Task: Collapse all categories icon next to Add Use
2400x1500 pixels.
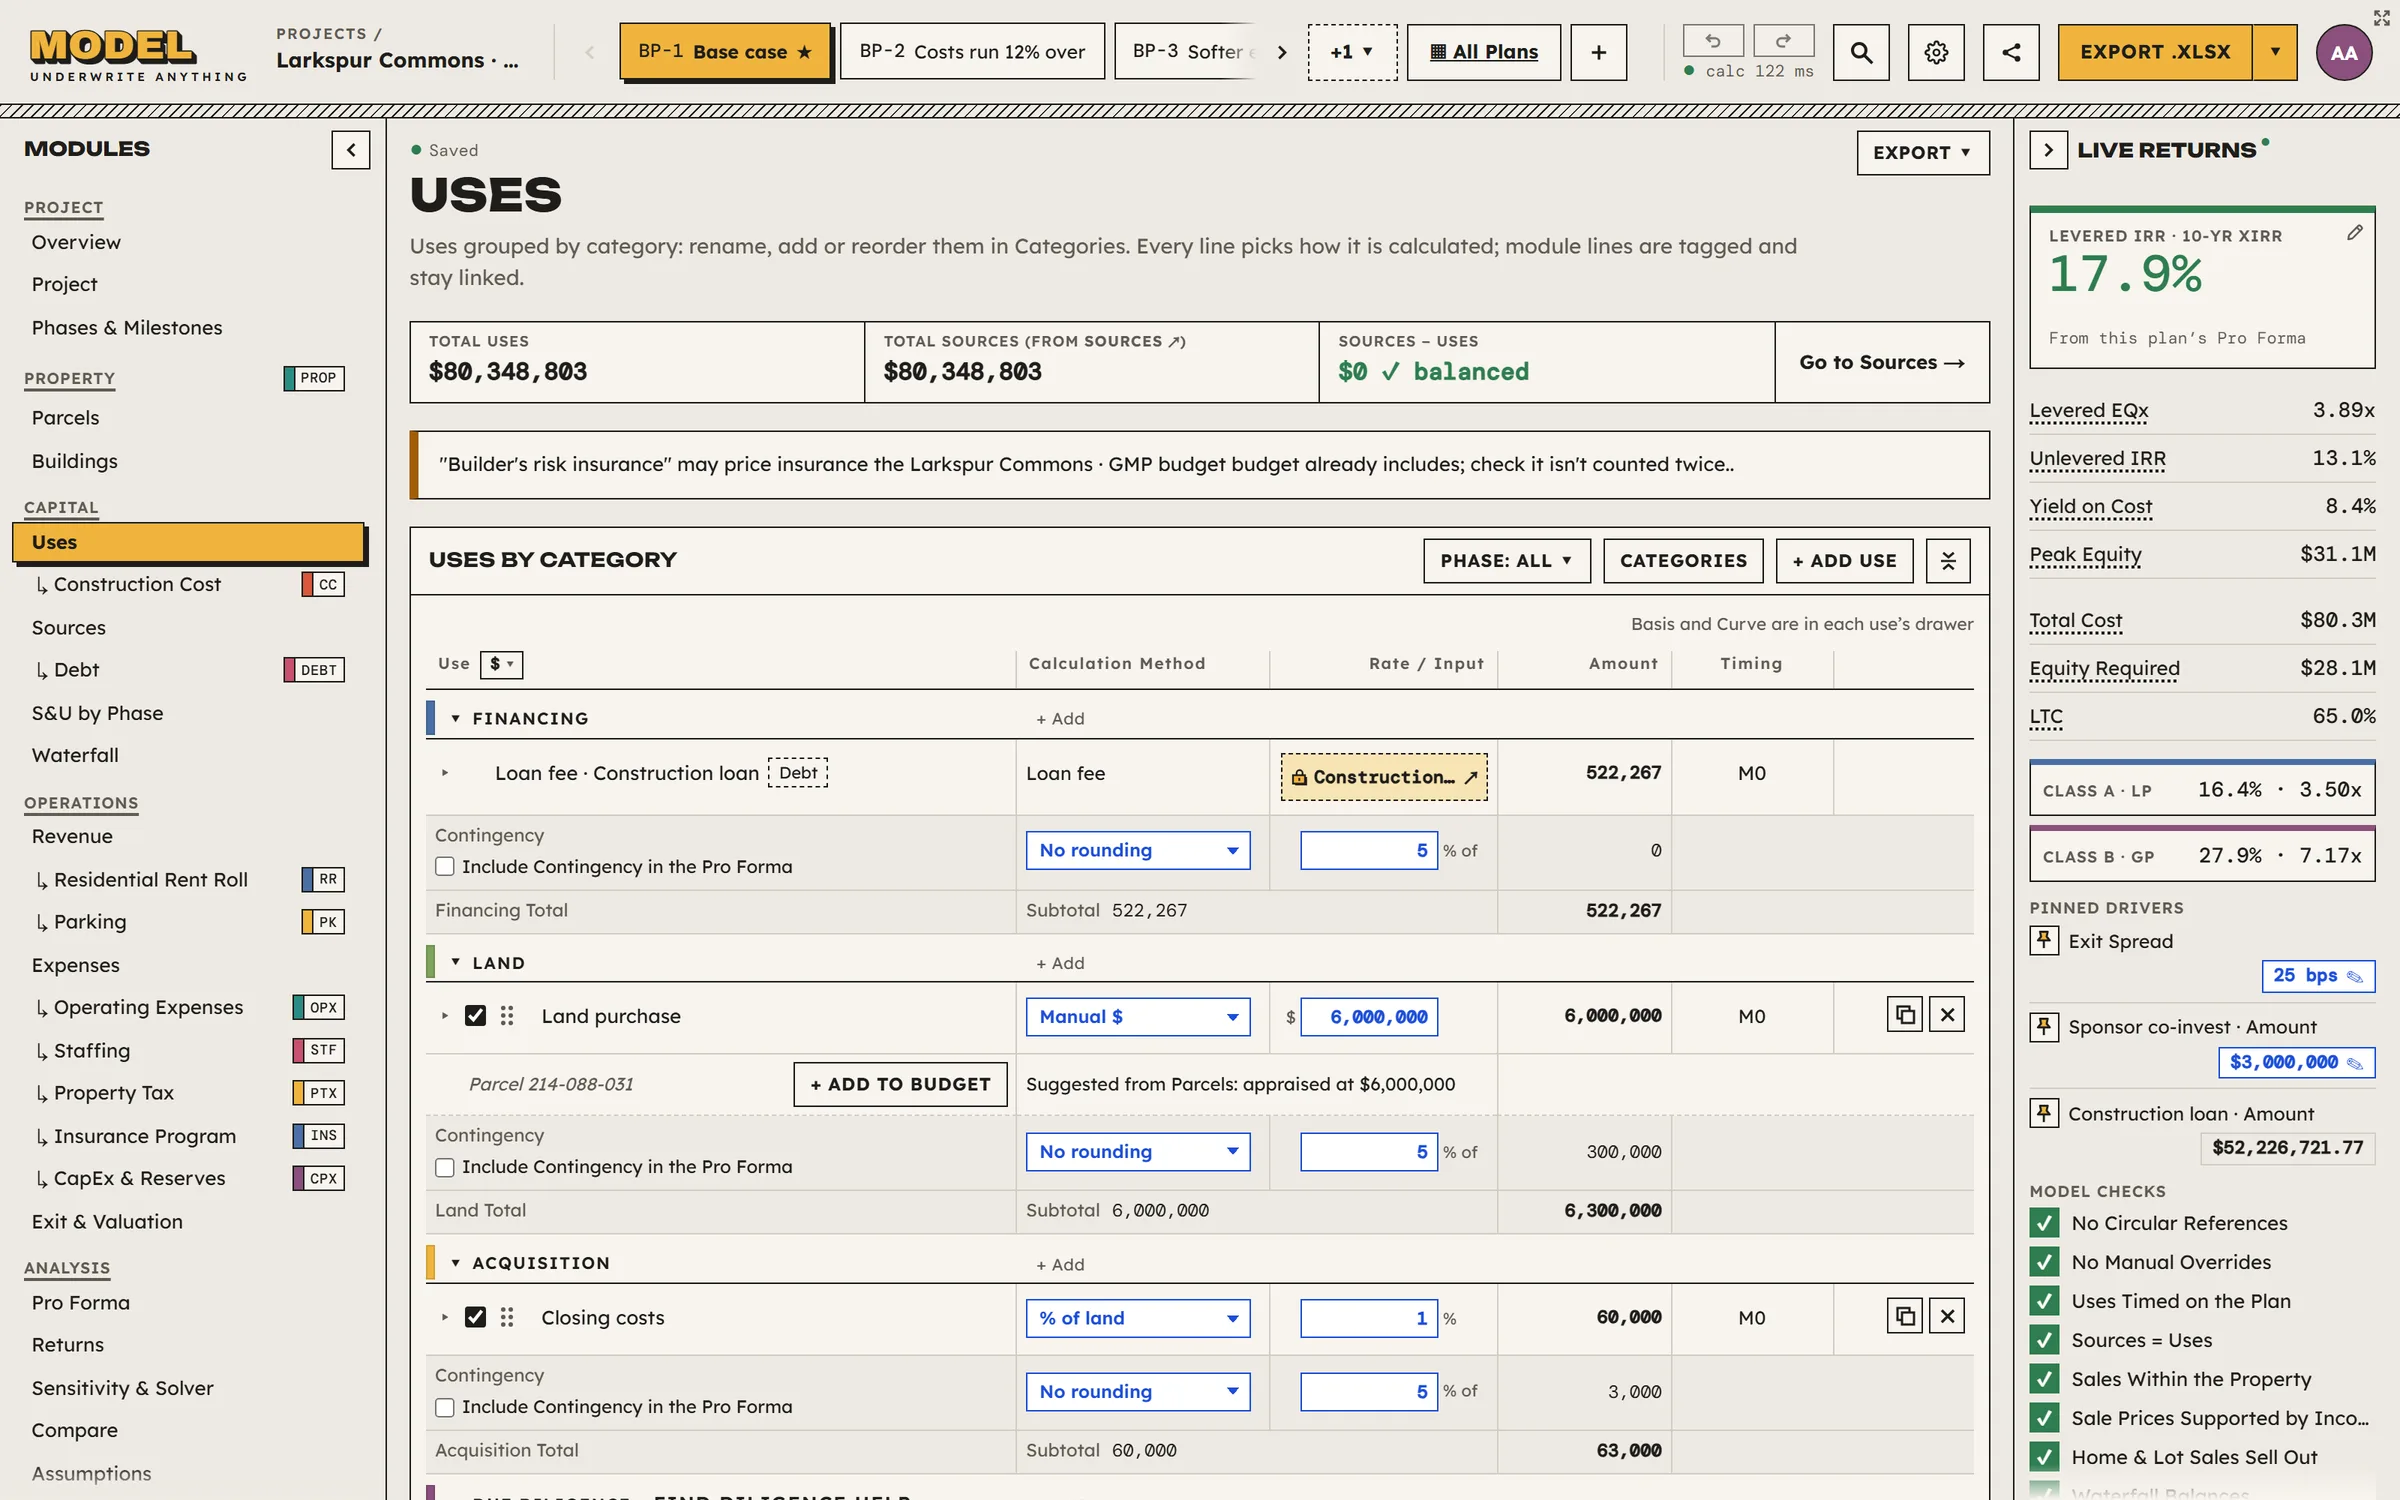Action: tap(1948, 561)
